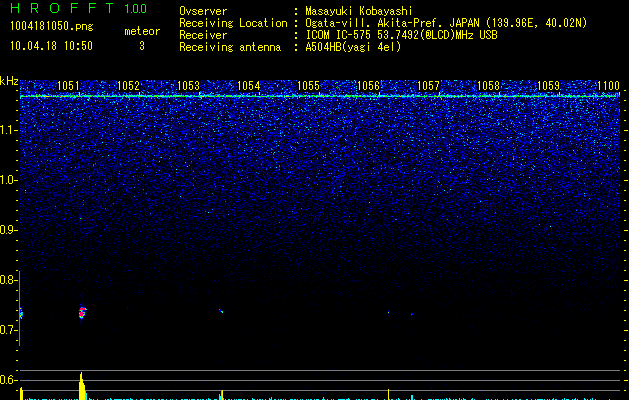The width and height of the screenshot is (629, 400).
Task: Click the meteor count value 3
Action: pyautogui.click(x=142, y=46)
